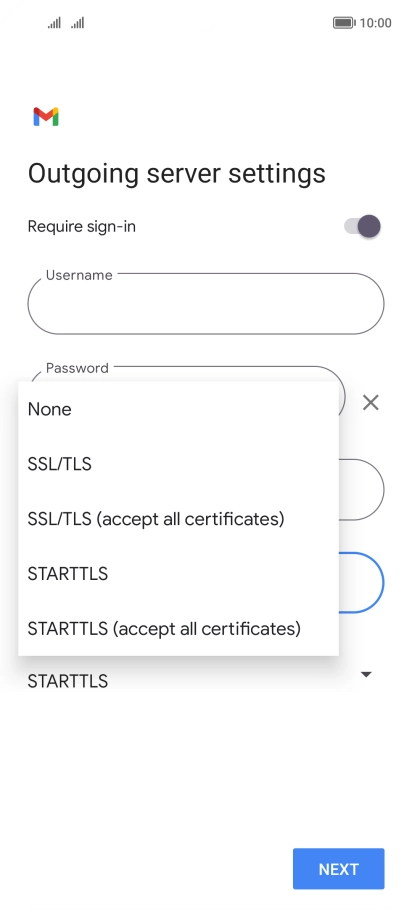The image size is (412, 910).
Task: Tap the first signal strength icon
Action: point(55,23)
